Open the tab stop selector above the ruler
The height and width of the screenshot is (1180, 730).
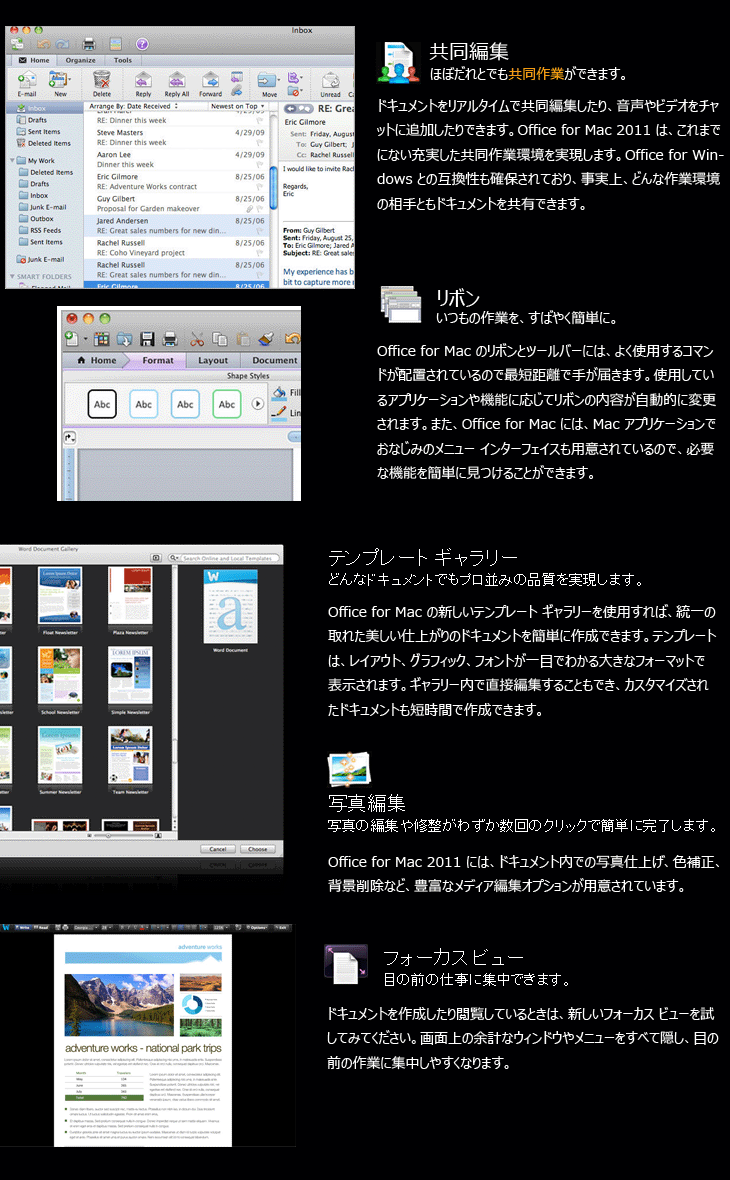pyautogui.click(x=69, y=436)
